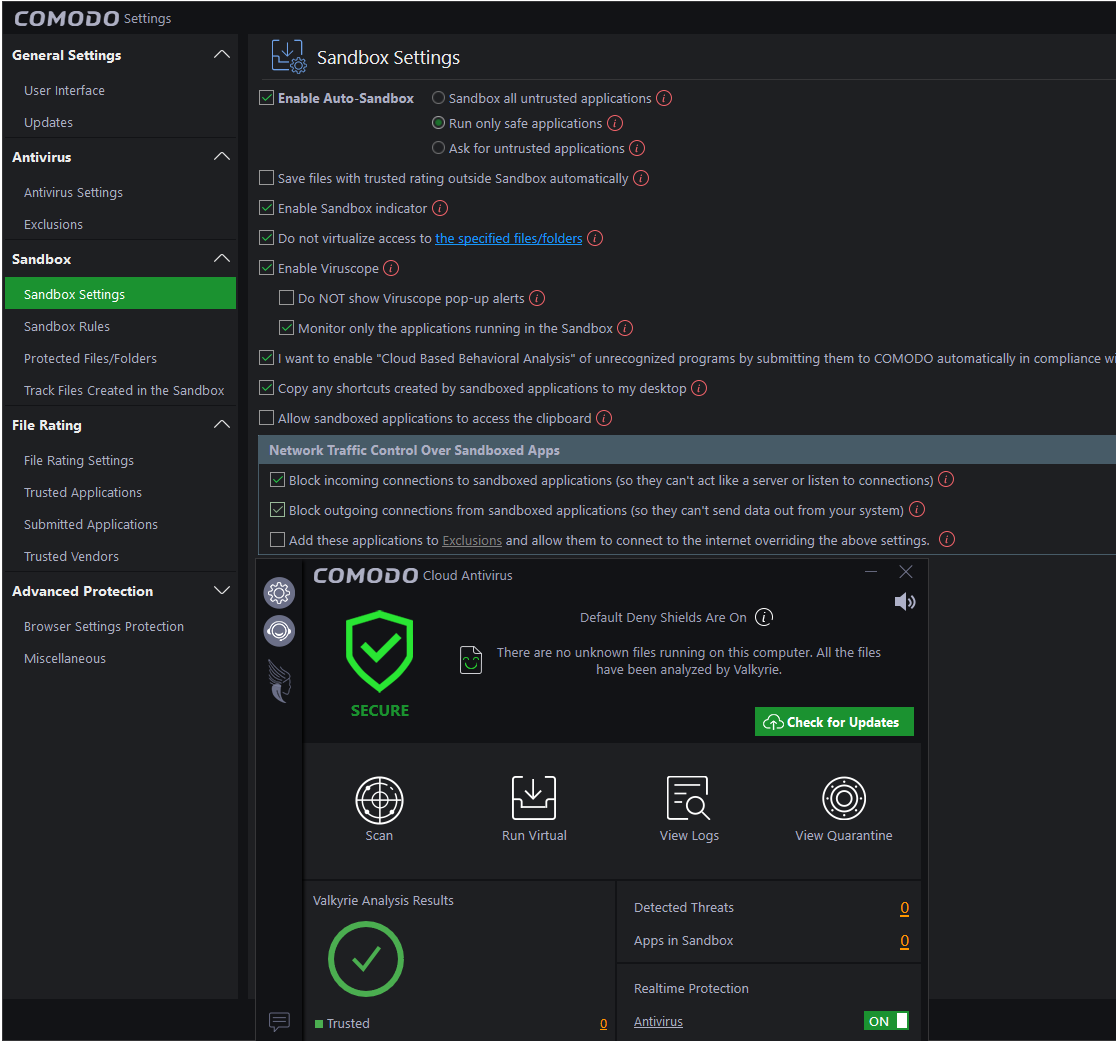Select Sandbox all untrusted applications option

pyautogui.click(x=438, y=98)
